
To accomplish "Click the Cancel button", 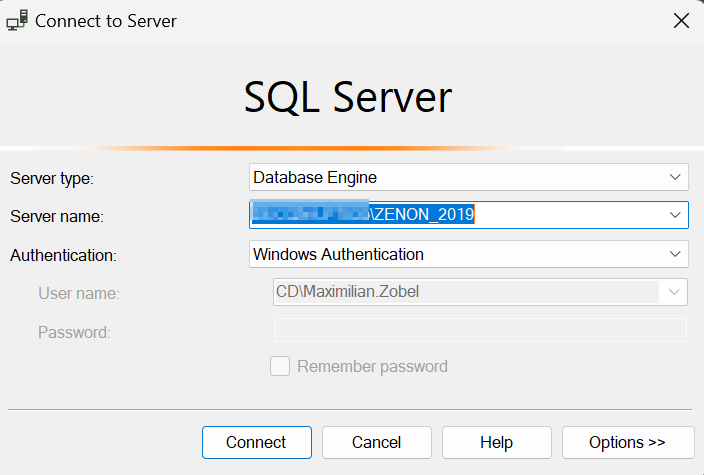I will (376, 442).
